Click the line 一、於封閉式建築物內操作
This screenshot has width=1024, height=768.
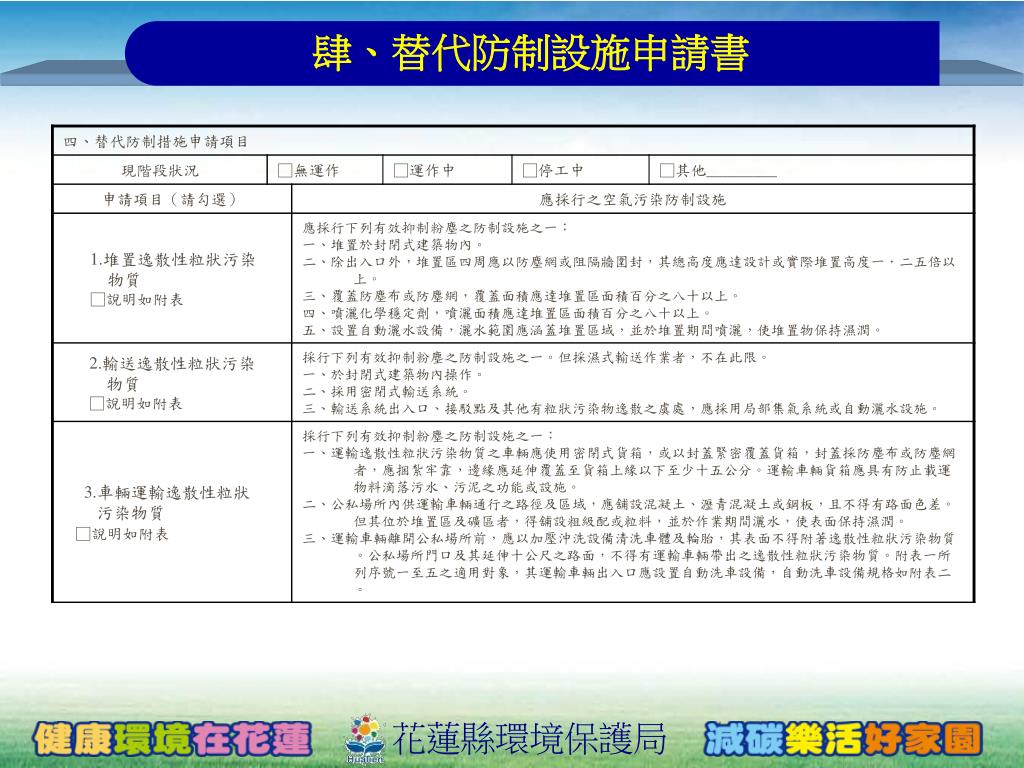[393, 375]
